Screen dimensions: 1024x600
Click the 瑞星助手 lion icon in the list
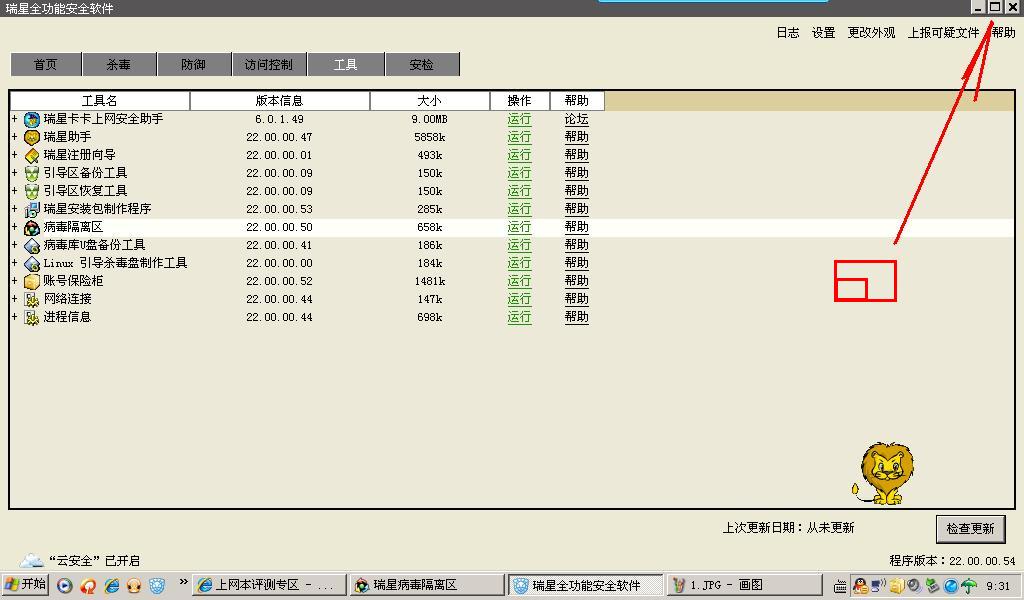[x=31, y=137]
